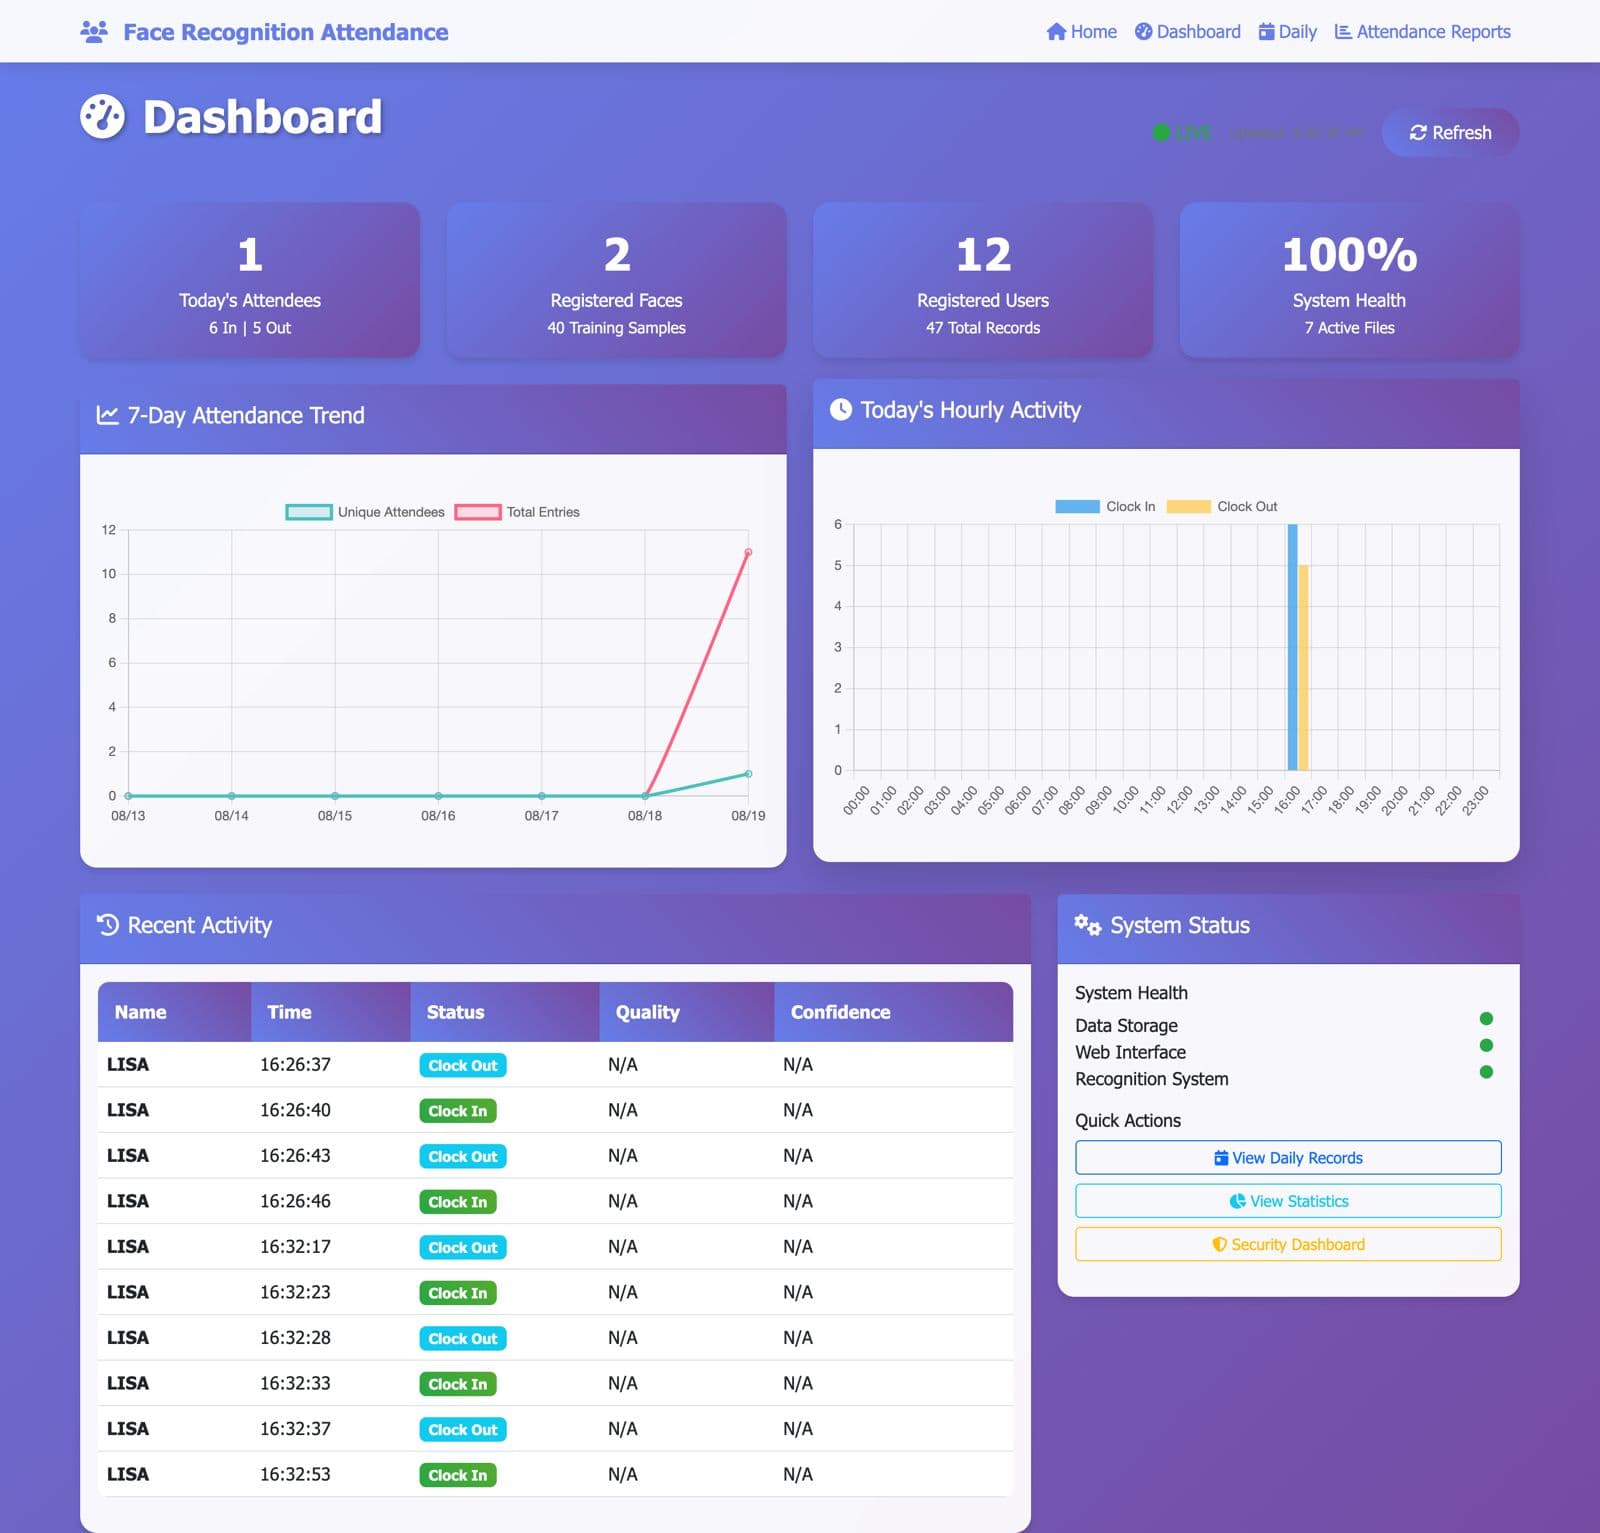The image size is (1600, 1533).
Task: Select the Registered Faces stat card
Action: [616, 280]
